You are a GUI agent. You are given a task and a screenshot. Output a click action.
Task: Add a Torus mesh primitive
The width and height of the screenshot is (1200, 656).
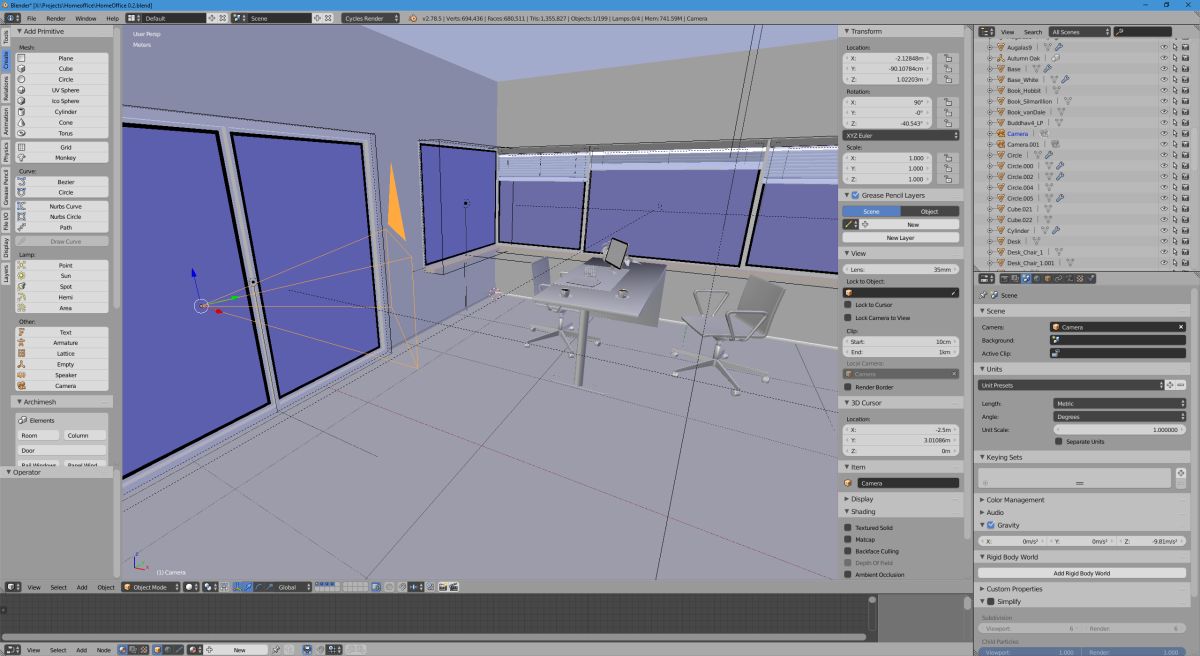tap(62, 133)
